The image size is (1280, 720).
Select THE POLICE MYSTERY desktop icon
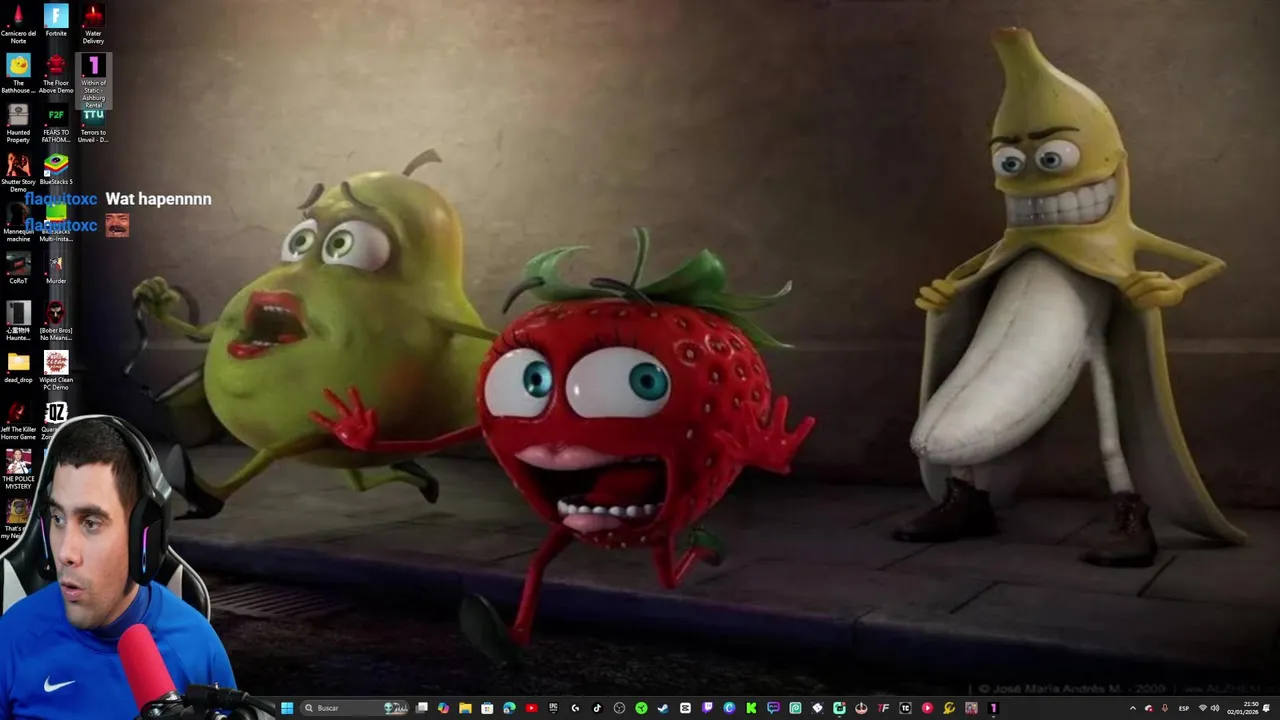tap(18, 470)
